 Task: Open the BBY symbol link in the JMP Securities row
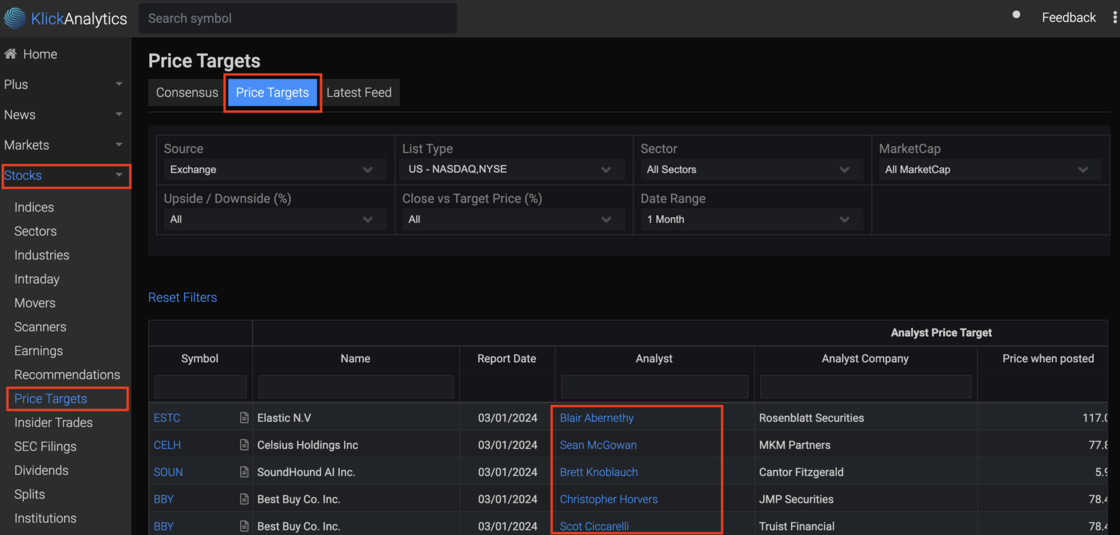(x=164, y=499)
